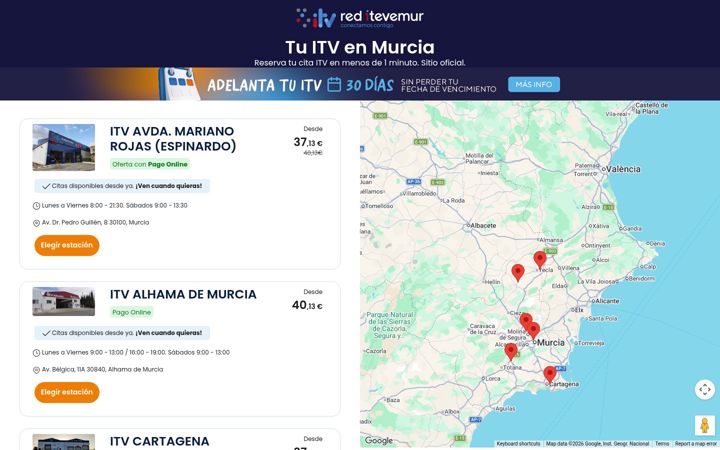The width and height of the screenshot is (720, 450).
Task: Click the location pin icon beside Av. Dr. Pedro Guillén
Action: coord(36,223)
